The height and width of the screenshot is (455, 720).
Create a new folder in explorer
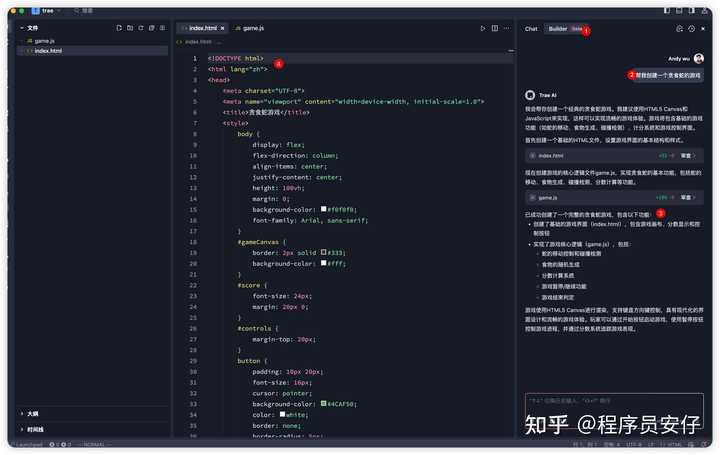pos(130,28)
